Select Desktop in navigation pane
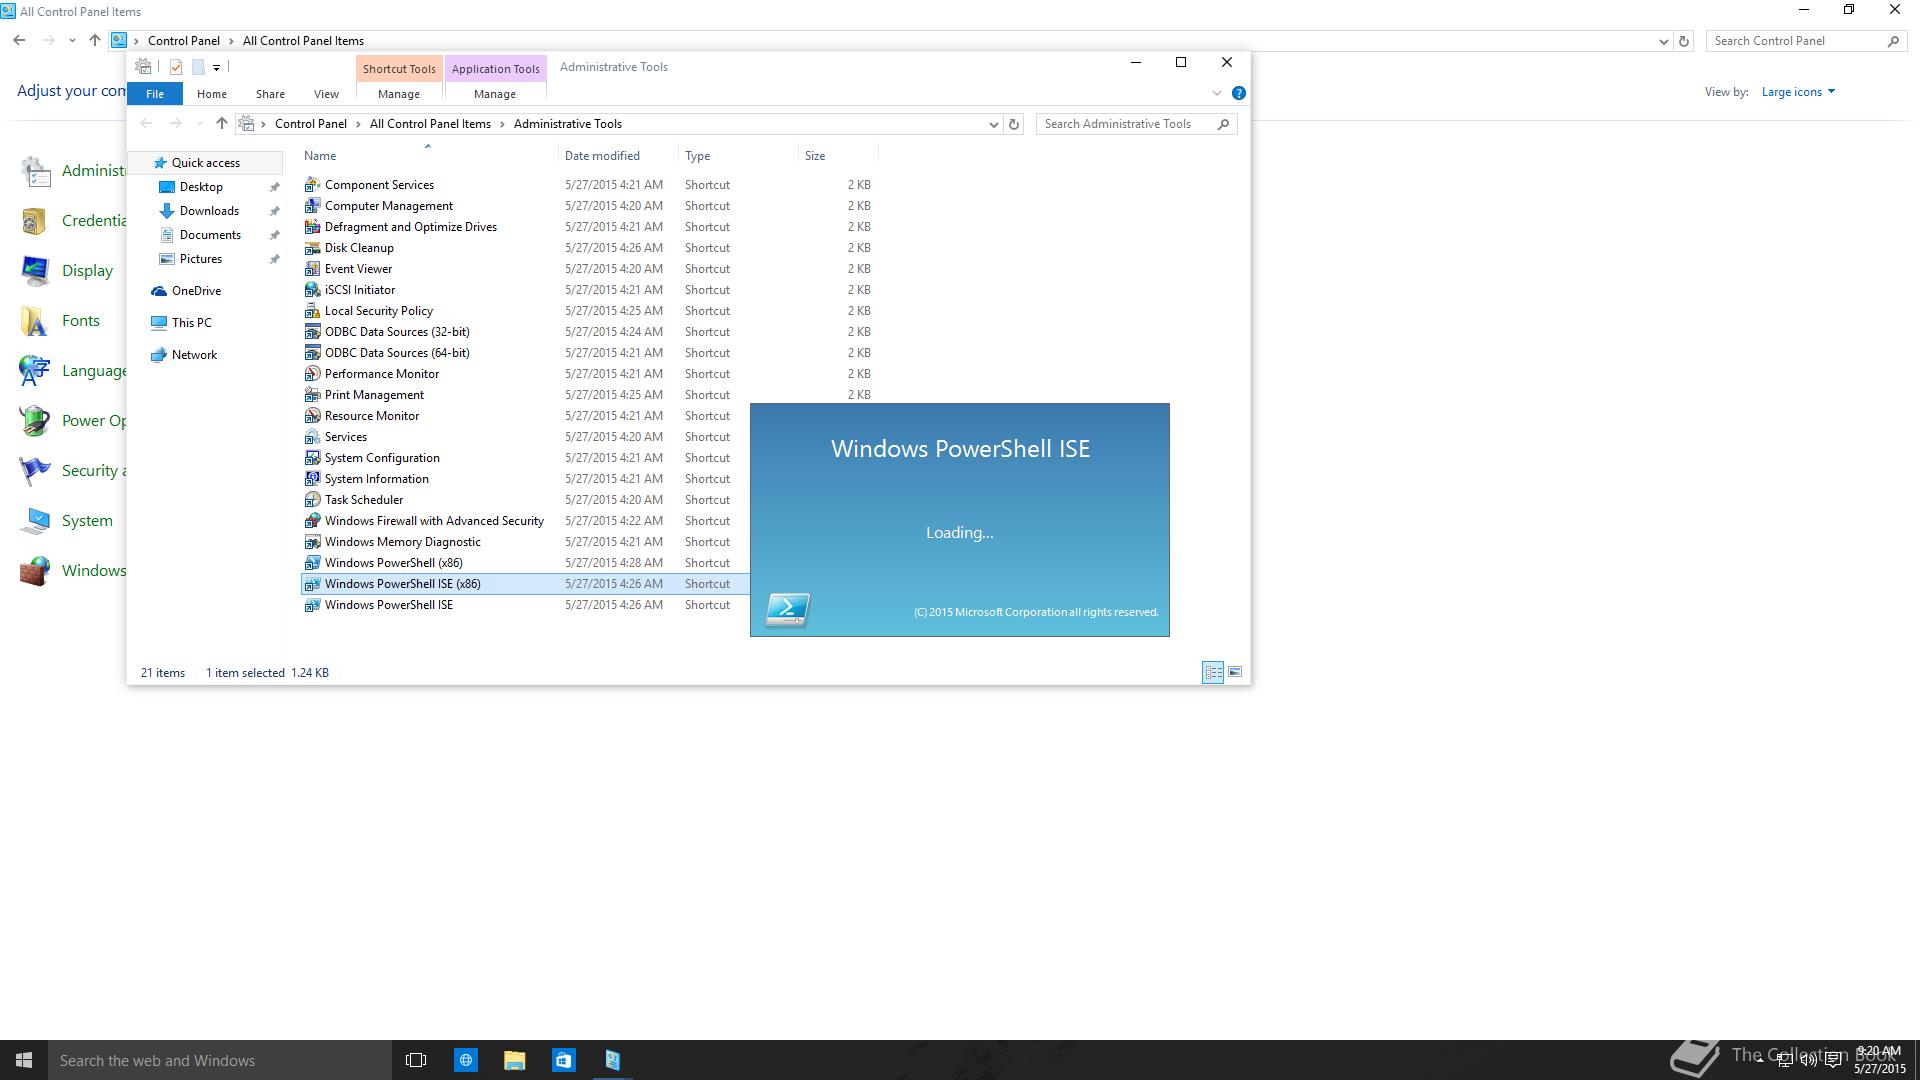Image resolution: width=1920 pixels, height=1080 pixels. (201, 187)
